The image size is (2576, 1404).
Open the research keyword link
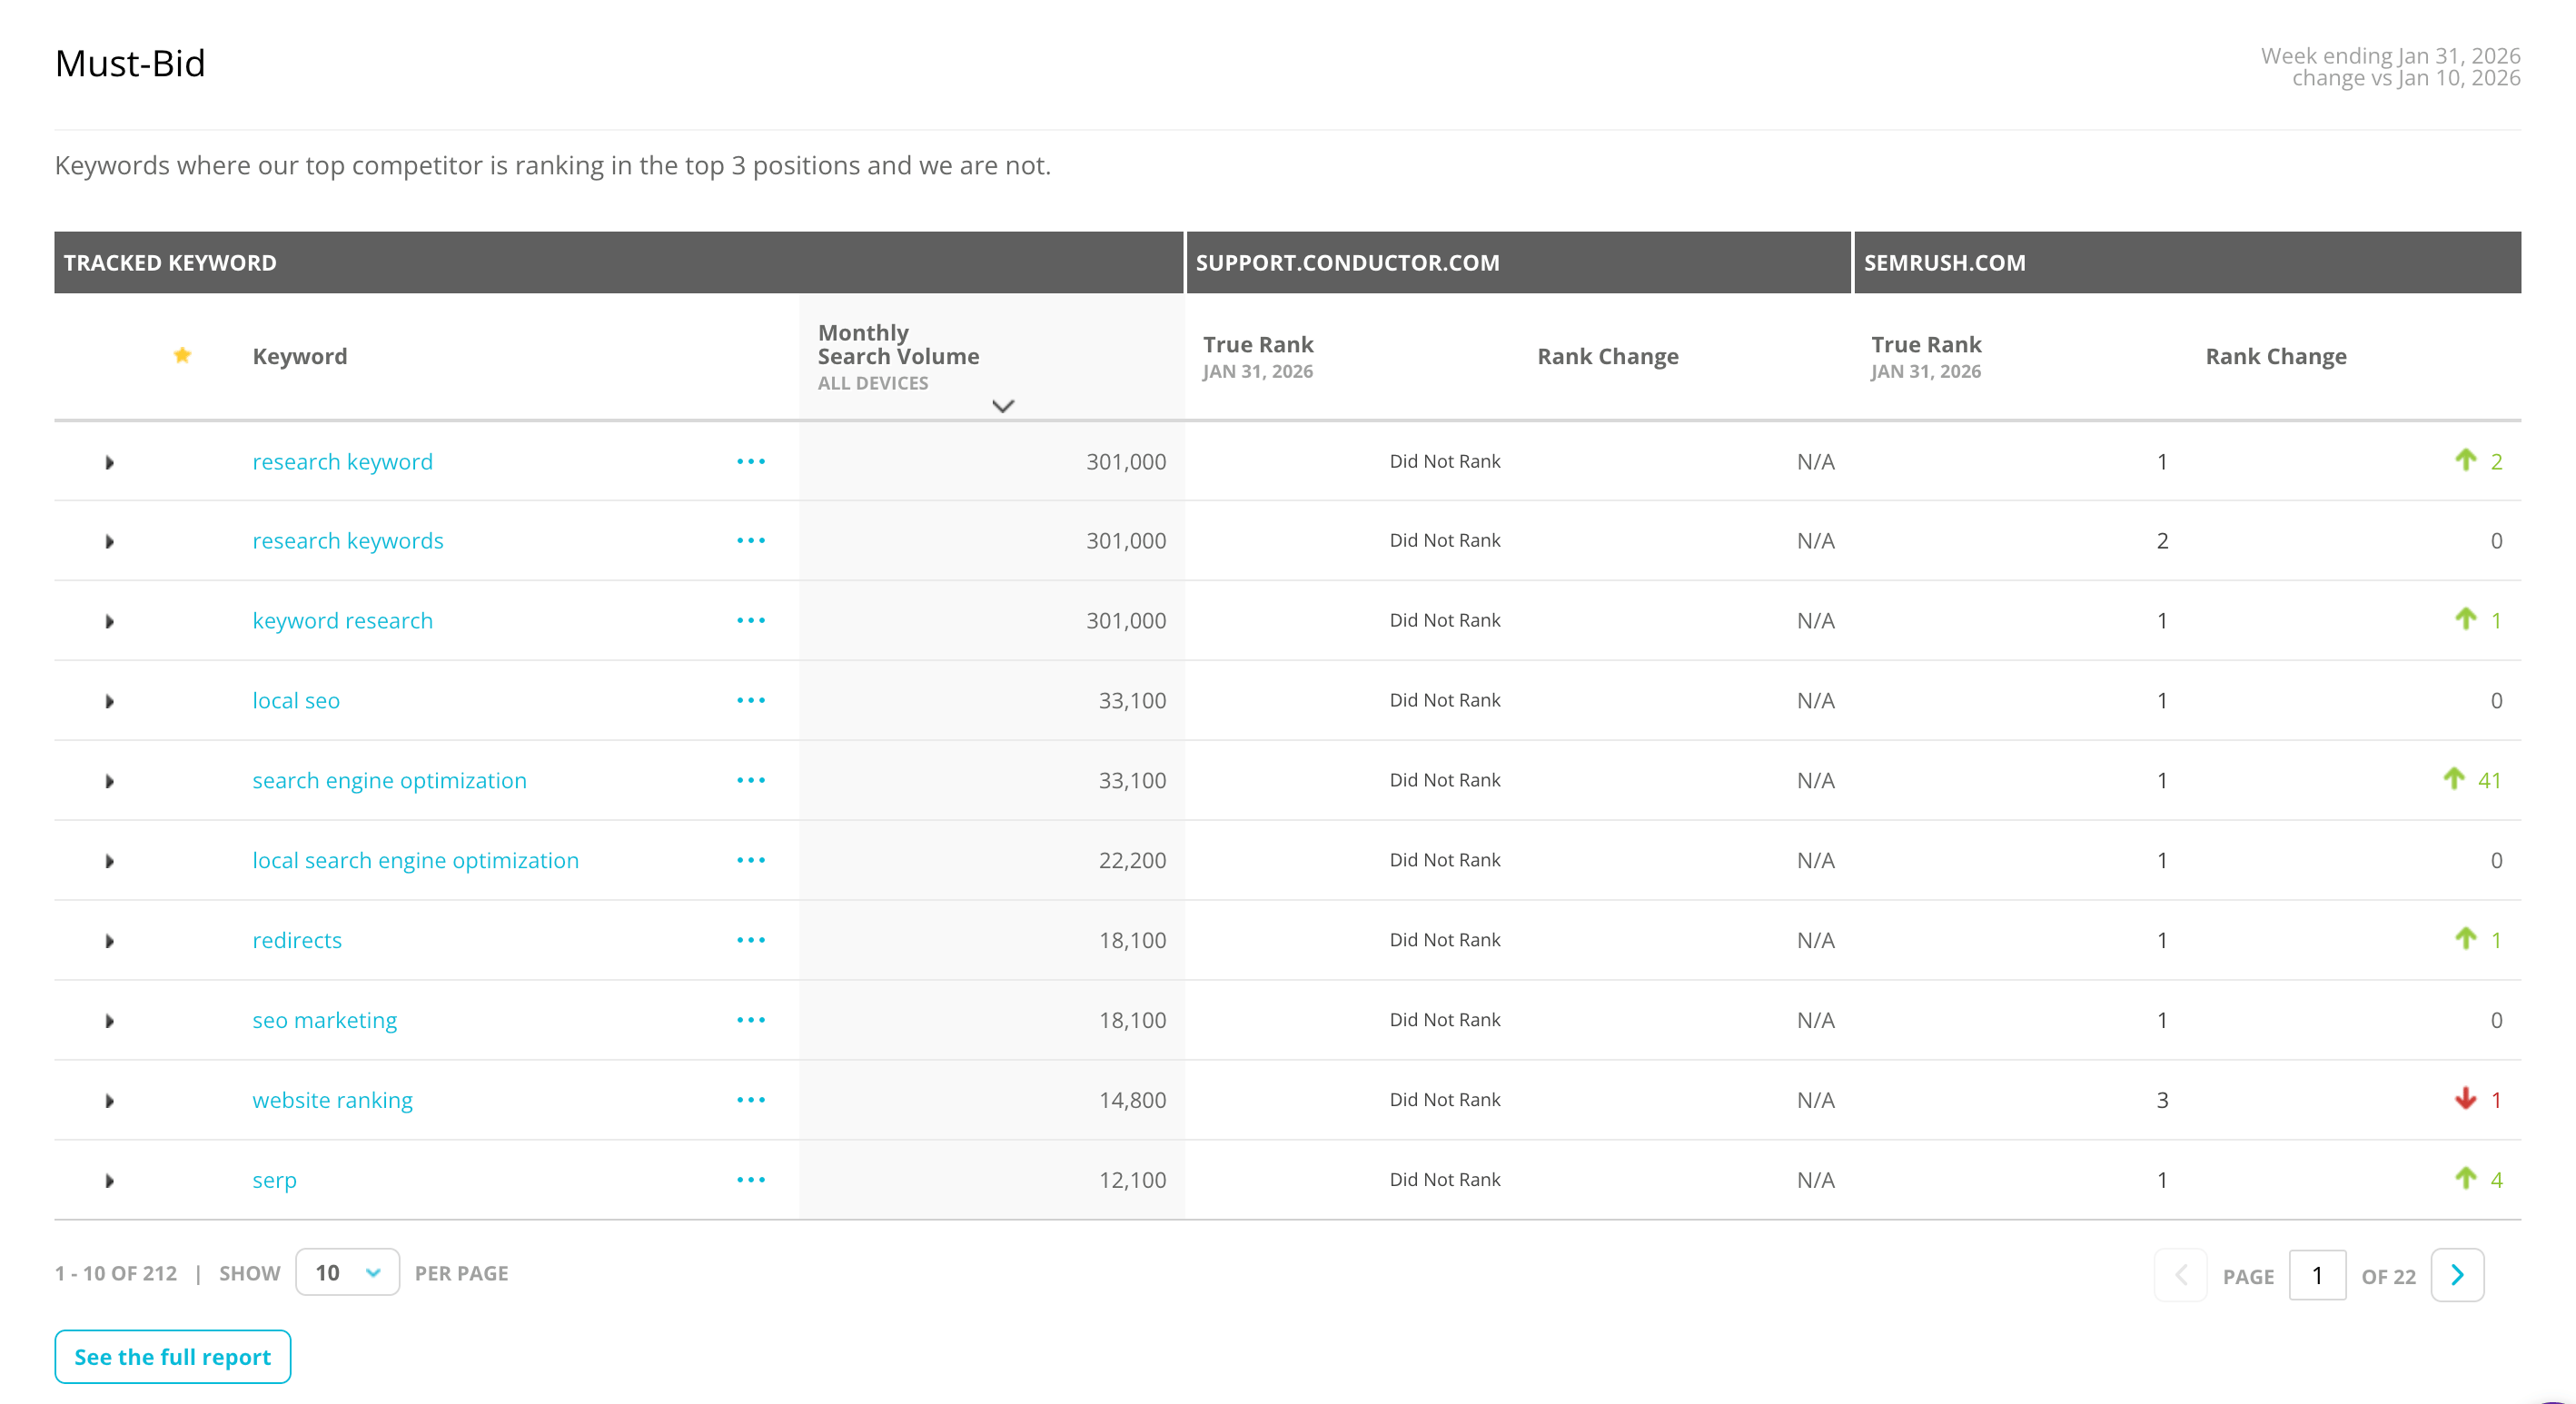(x=342, y=462)
